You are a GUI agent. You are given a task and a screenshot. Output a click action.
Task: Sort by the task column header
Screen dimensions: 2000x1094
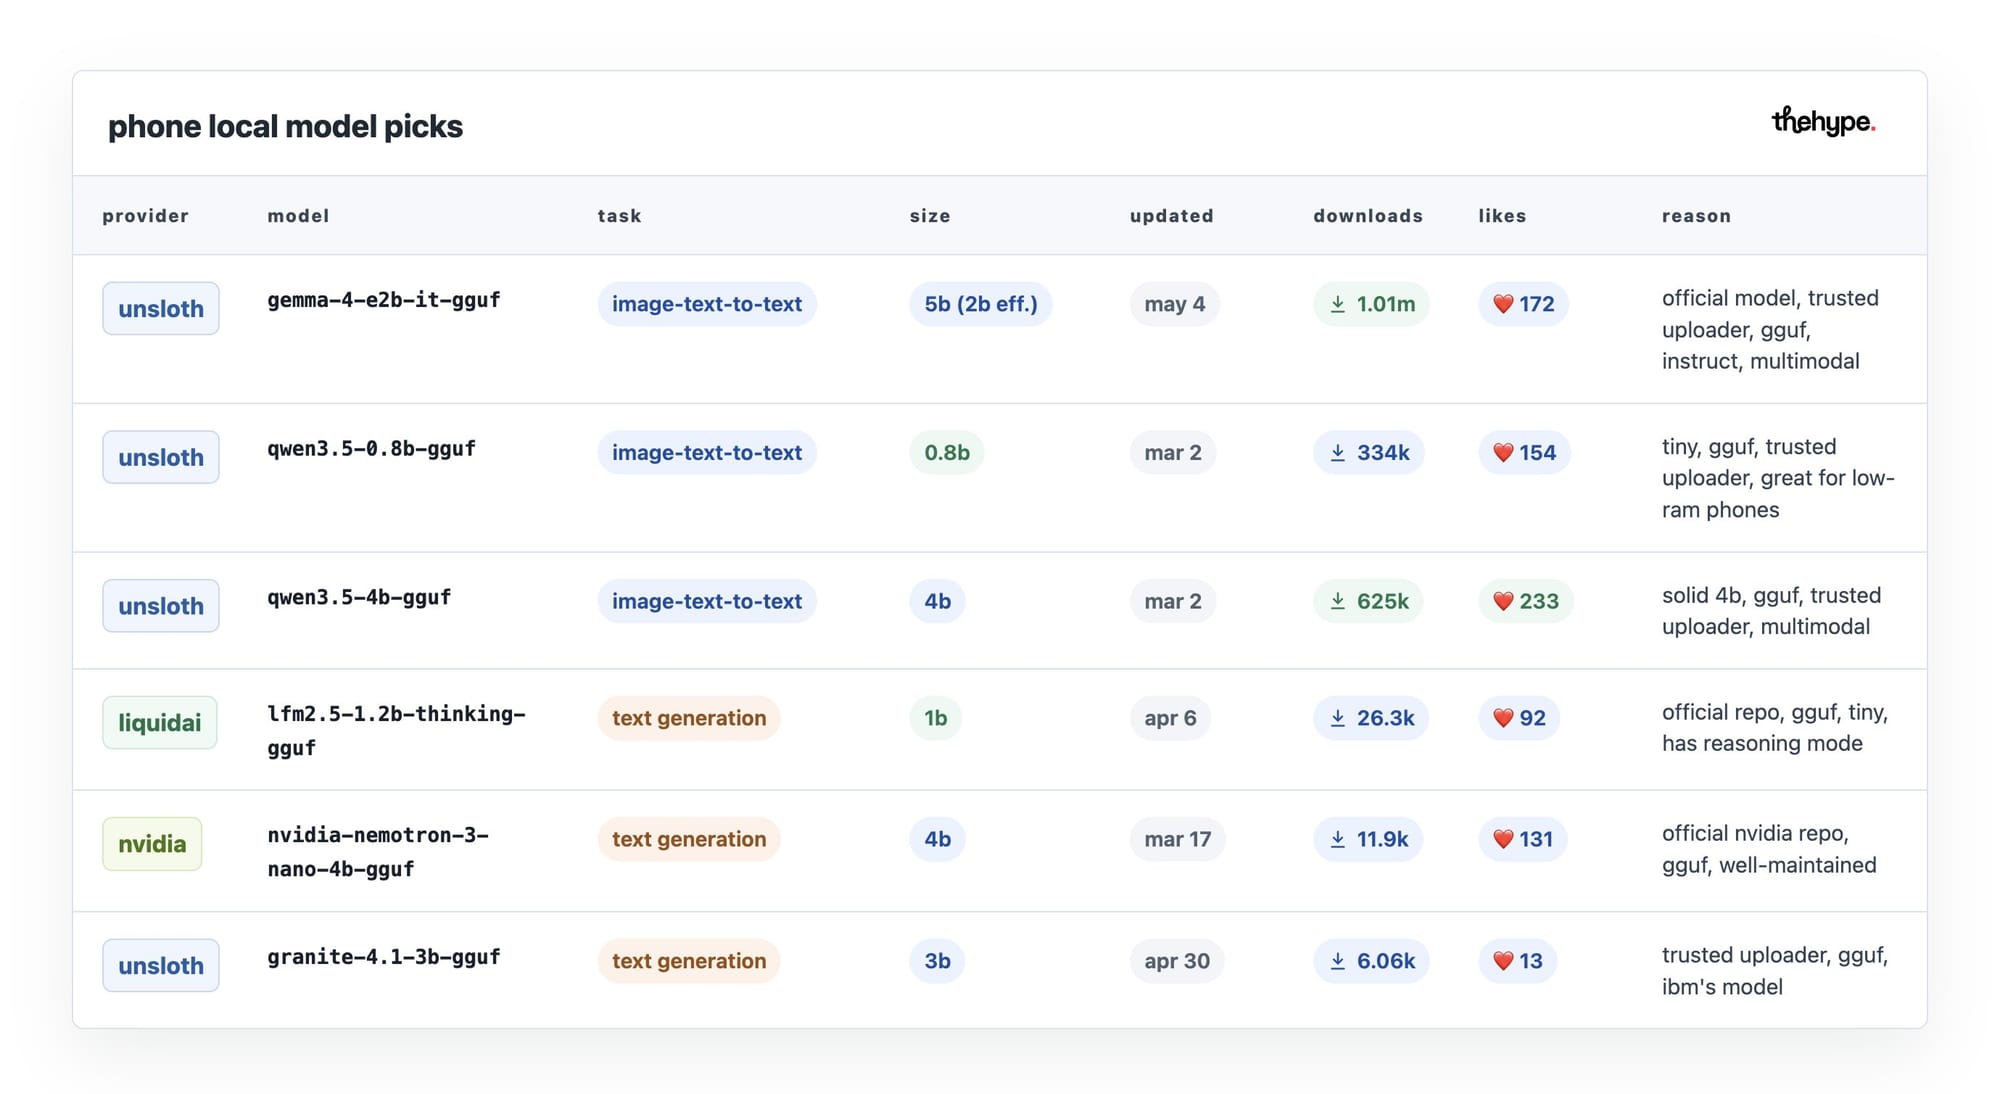pyautogui.click(x=619, y=216)
